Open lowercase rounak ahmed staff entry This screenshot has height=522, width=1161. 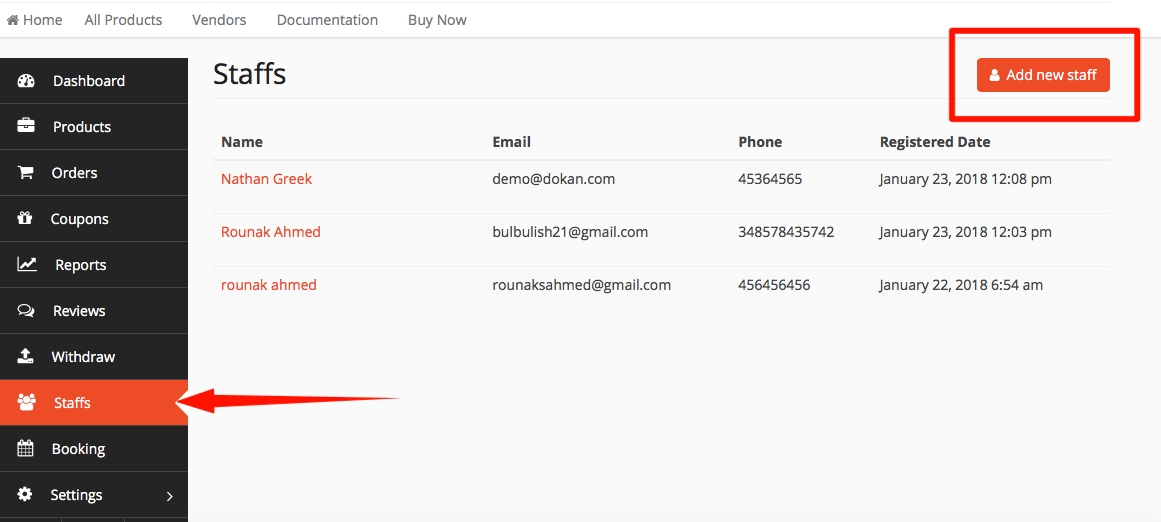tap(269, 284)
